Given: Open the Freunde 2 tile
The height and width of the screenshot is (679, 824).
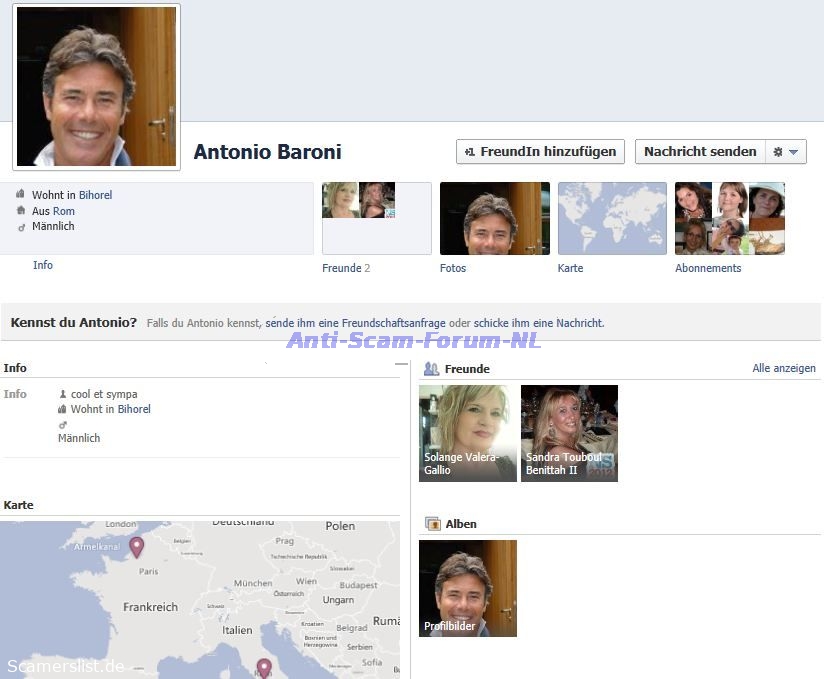Looking at the screenshot, I should (x=376, y=218).
